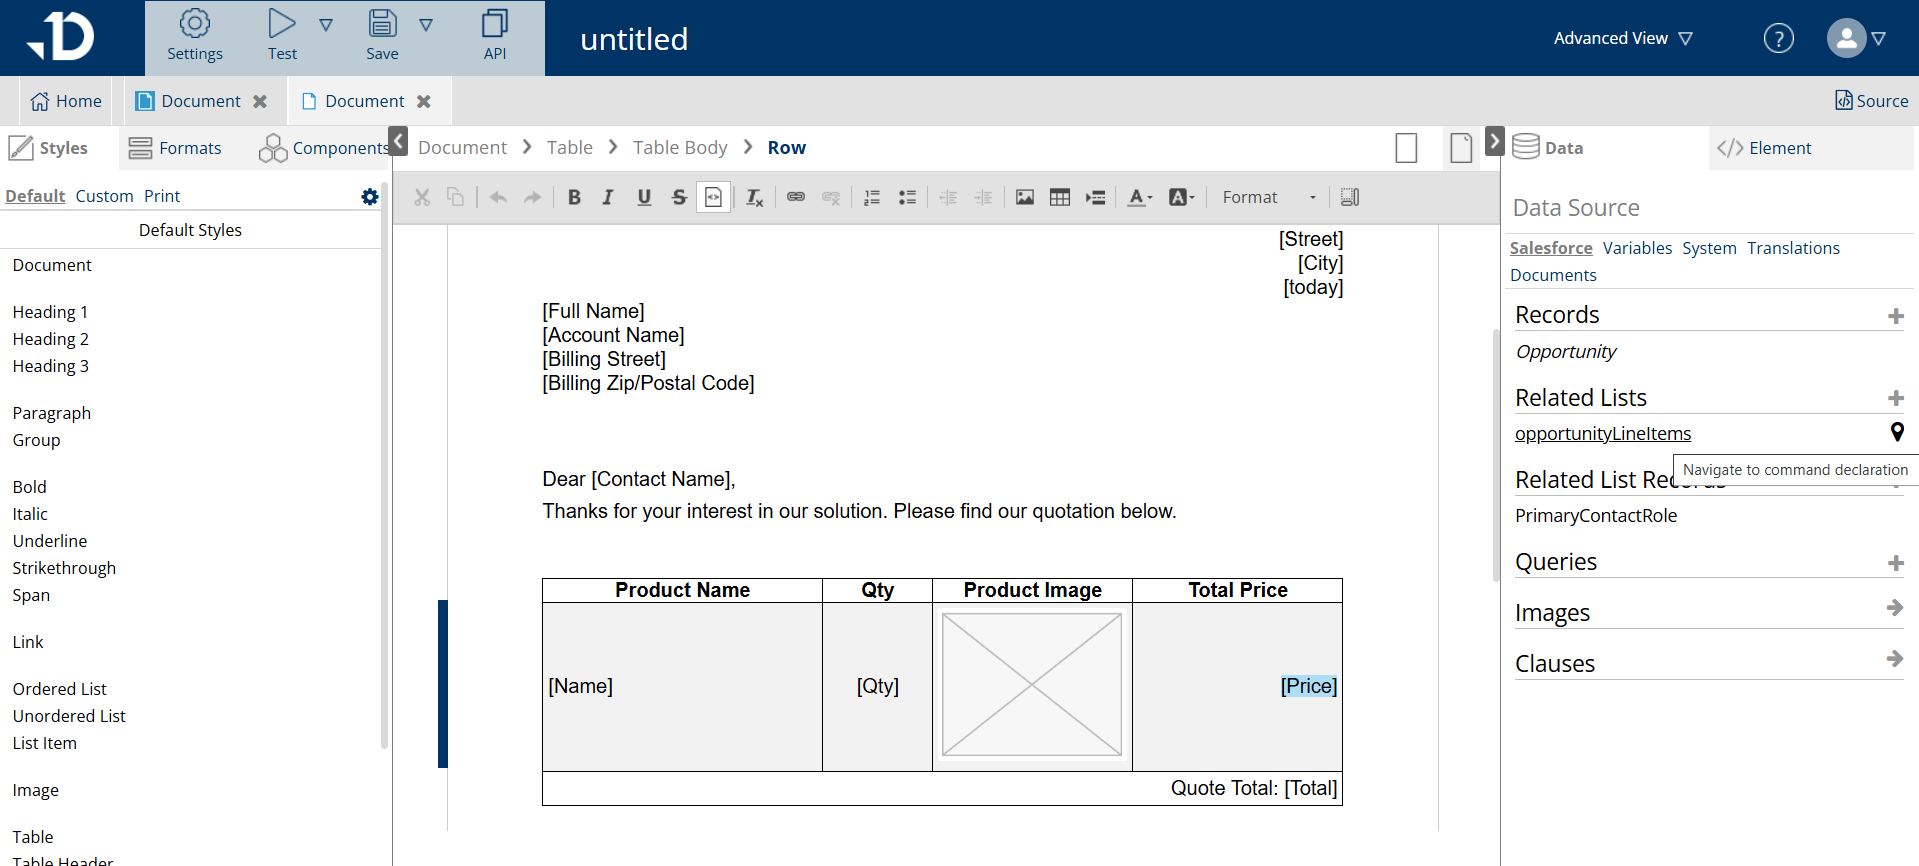Image resolution: width=1919 pixels, height=866 pixels.
Task: Insert a numbered list
Action: point(872,197)
